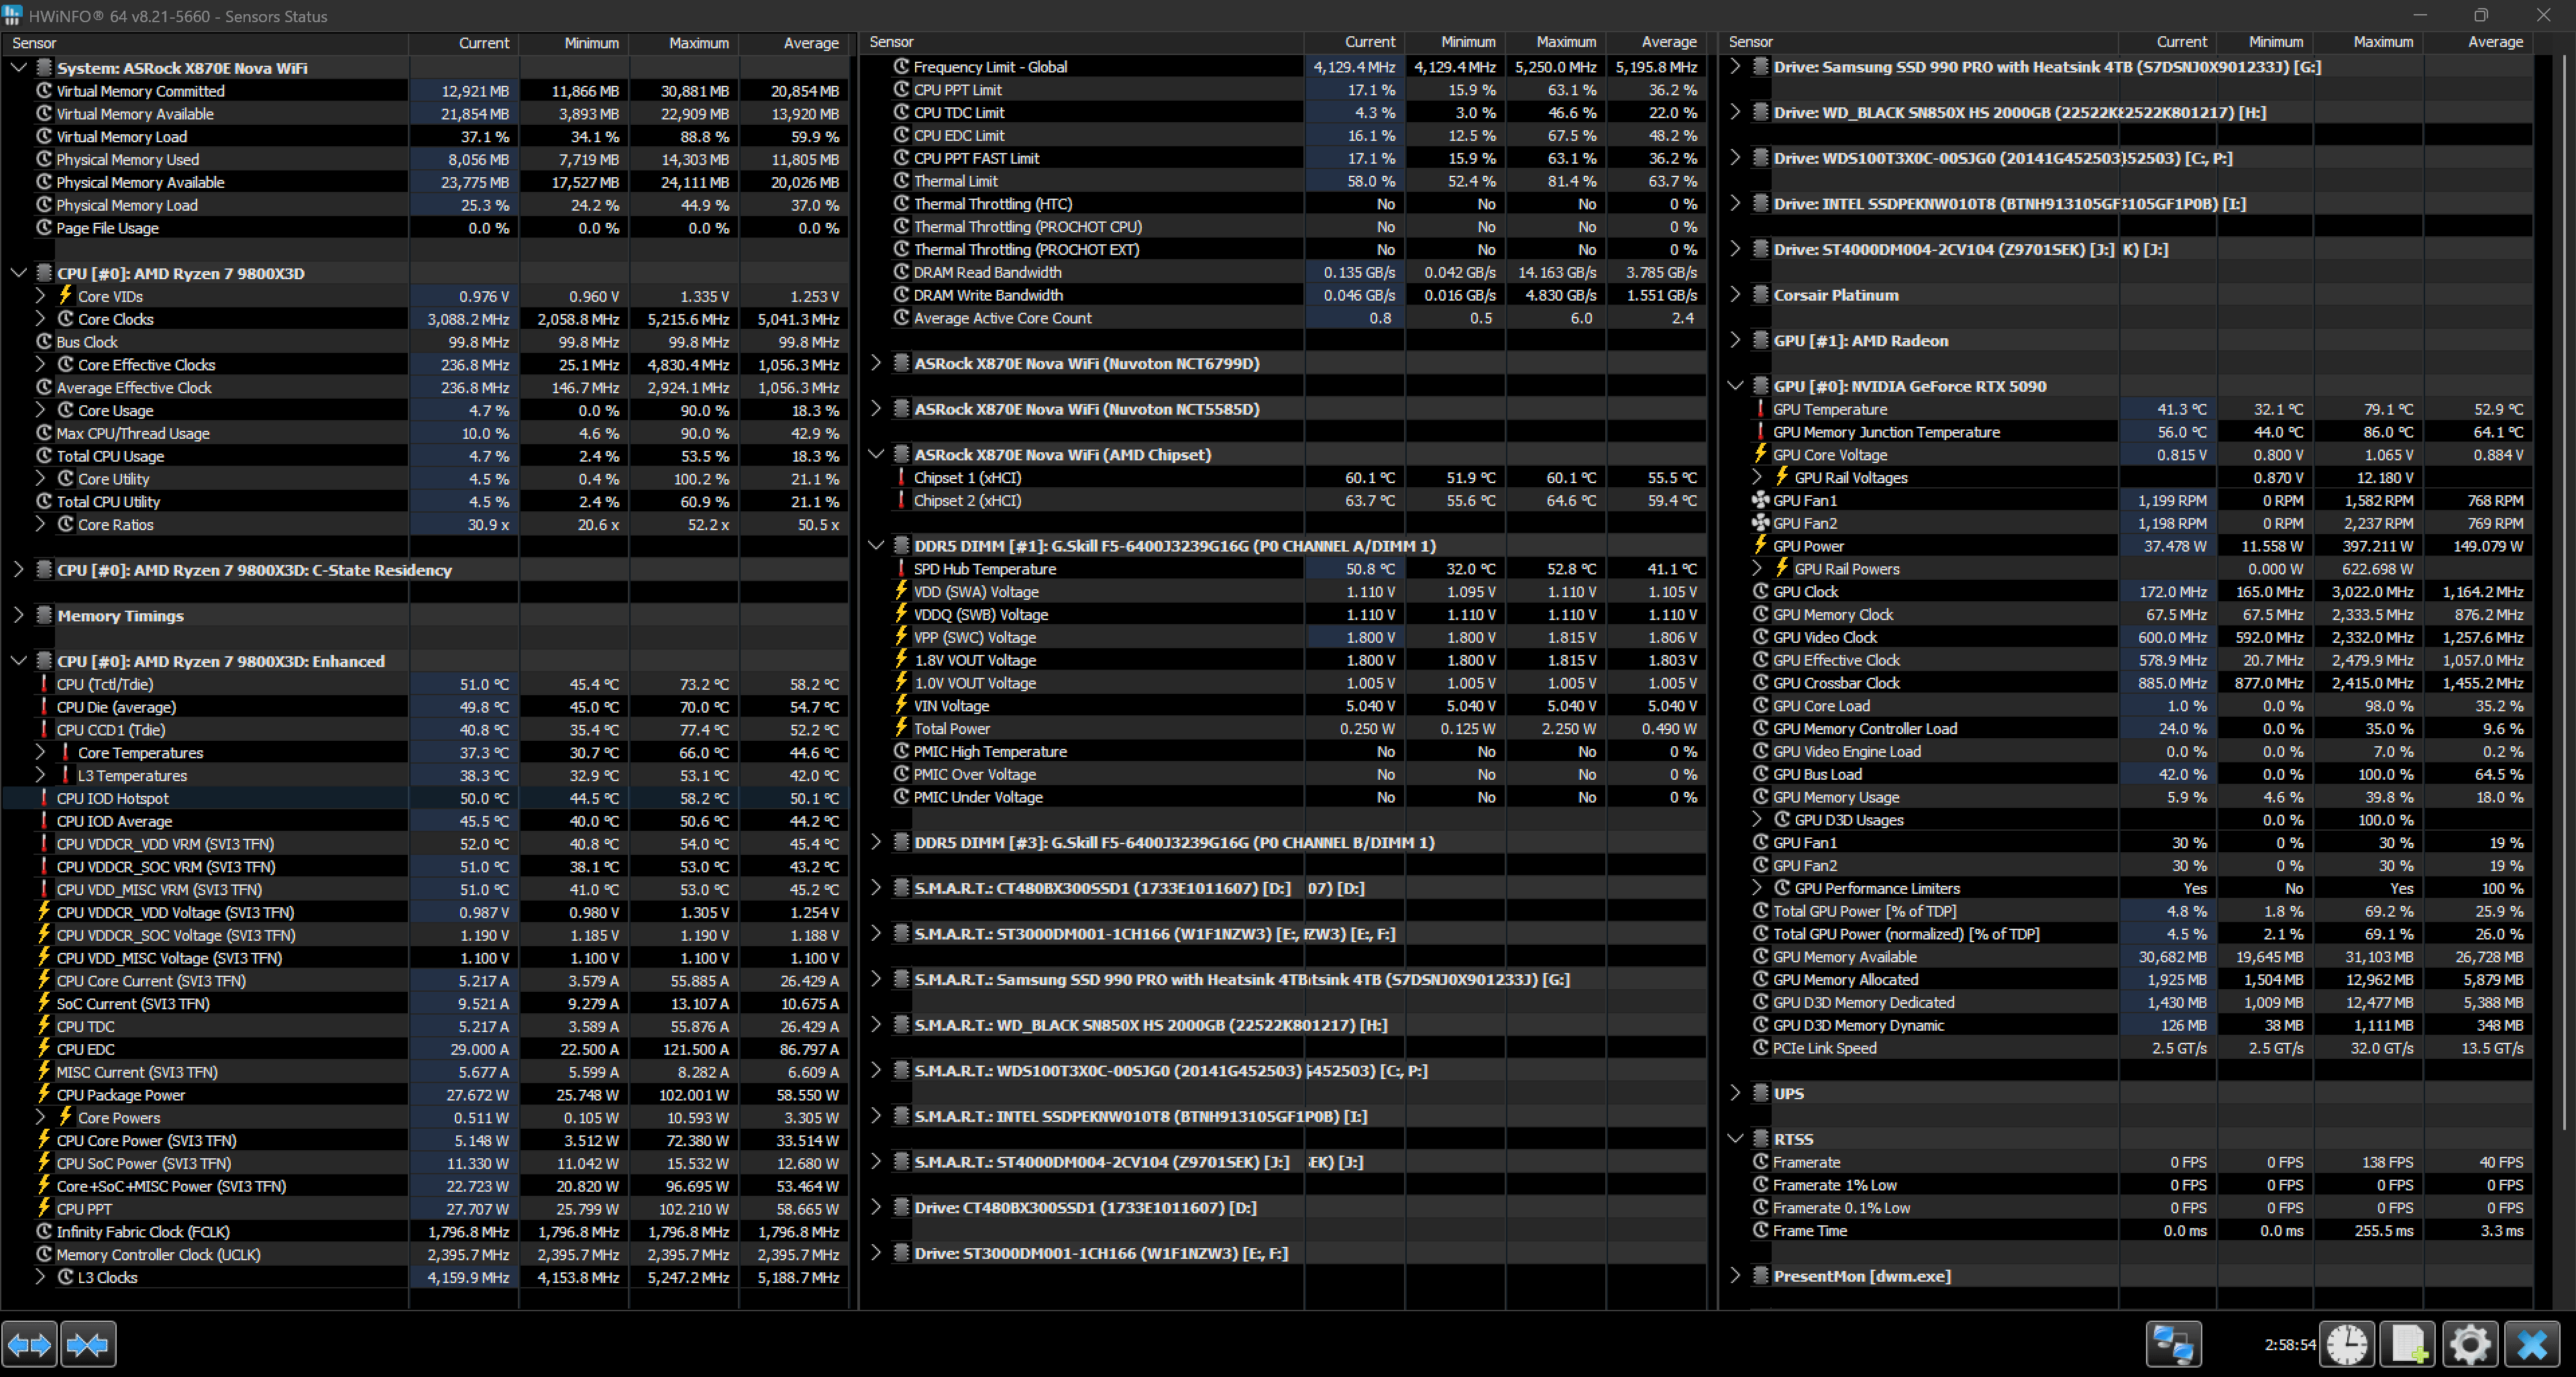
Task: Click the GPU Temperature current value 41.3 °C
Action: click(2181, 409)
